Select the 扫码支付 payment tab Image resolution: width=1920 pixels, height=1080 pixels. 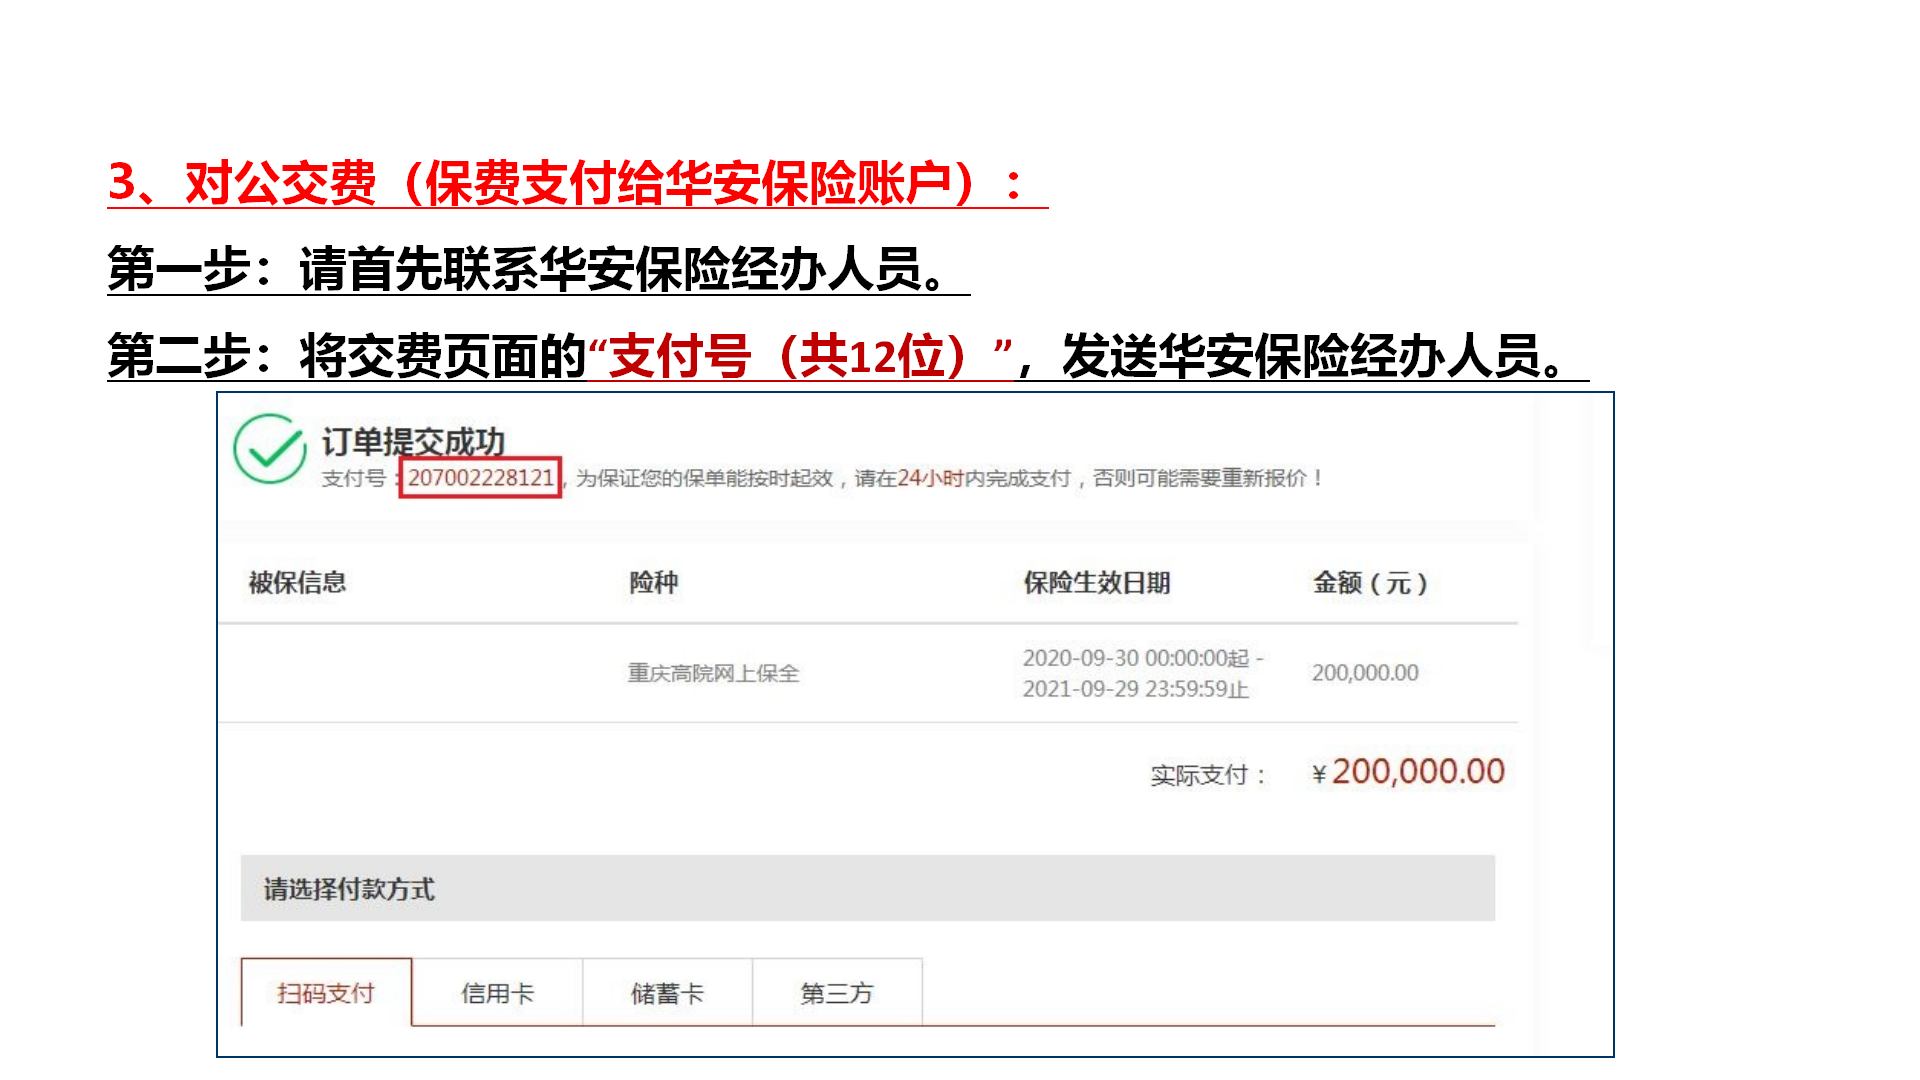(326, 993)
